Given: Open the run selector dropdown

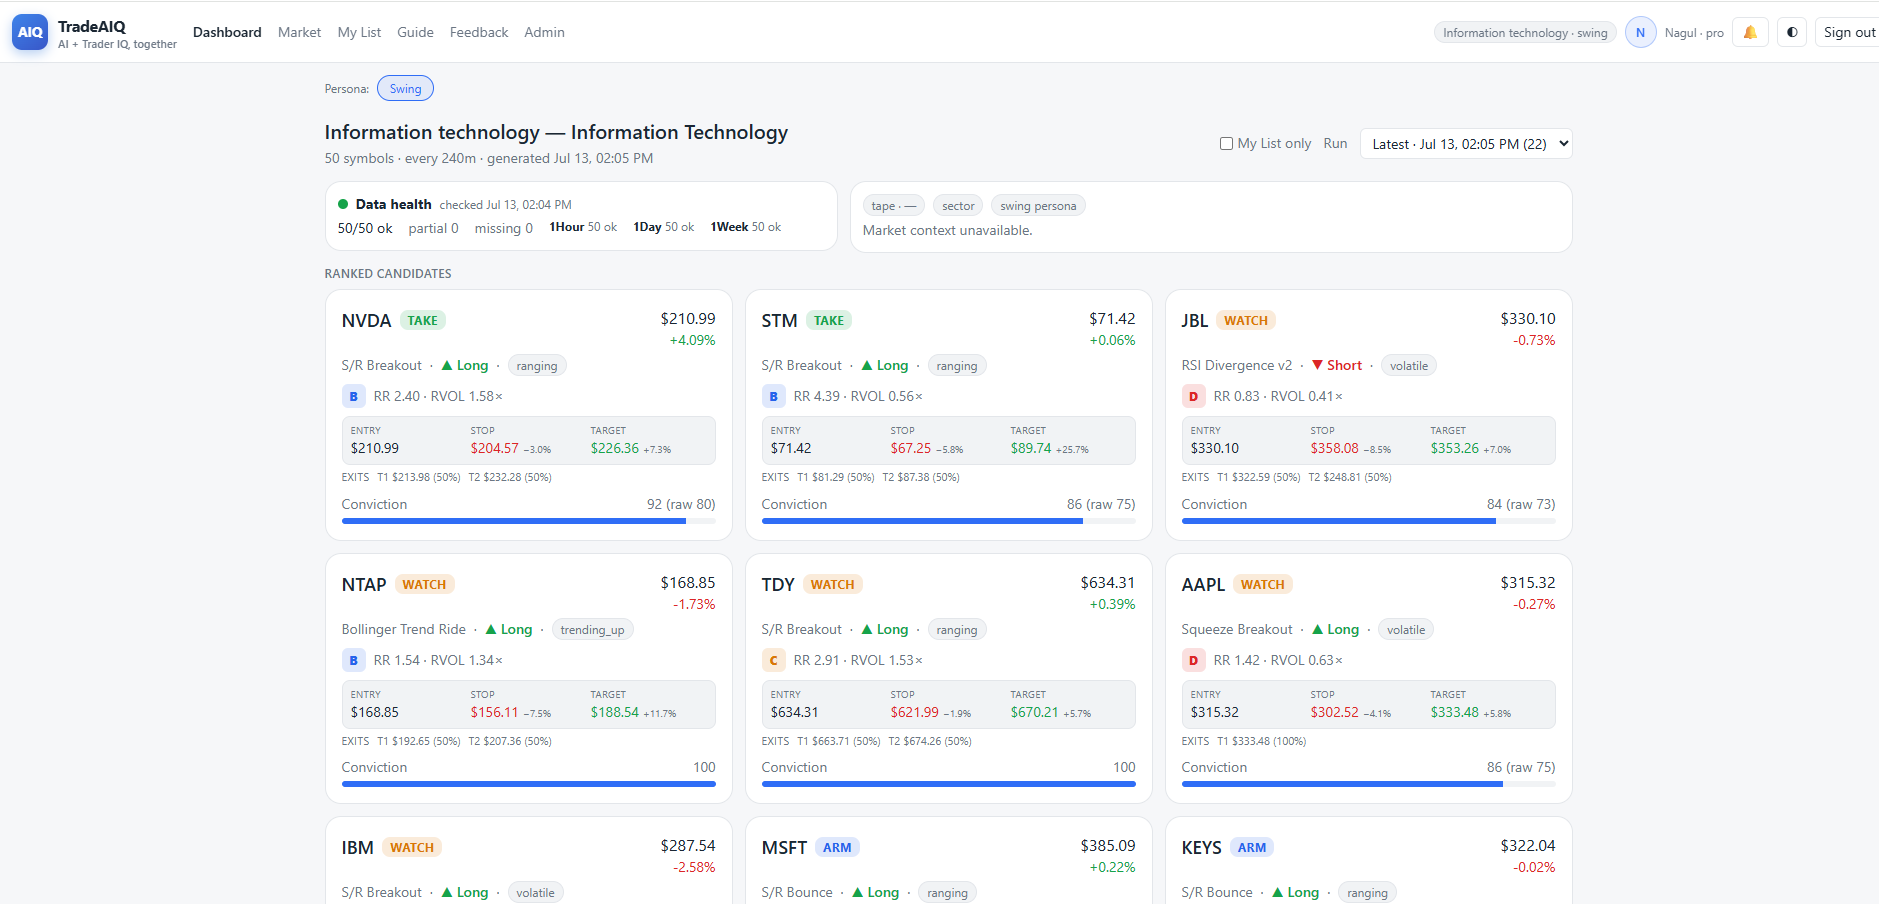Looking at the screenshot, I should [1466, 144].
